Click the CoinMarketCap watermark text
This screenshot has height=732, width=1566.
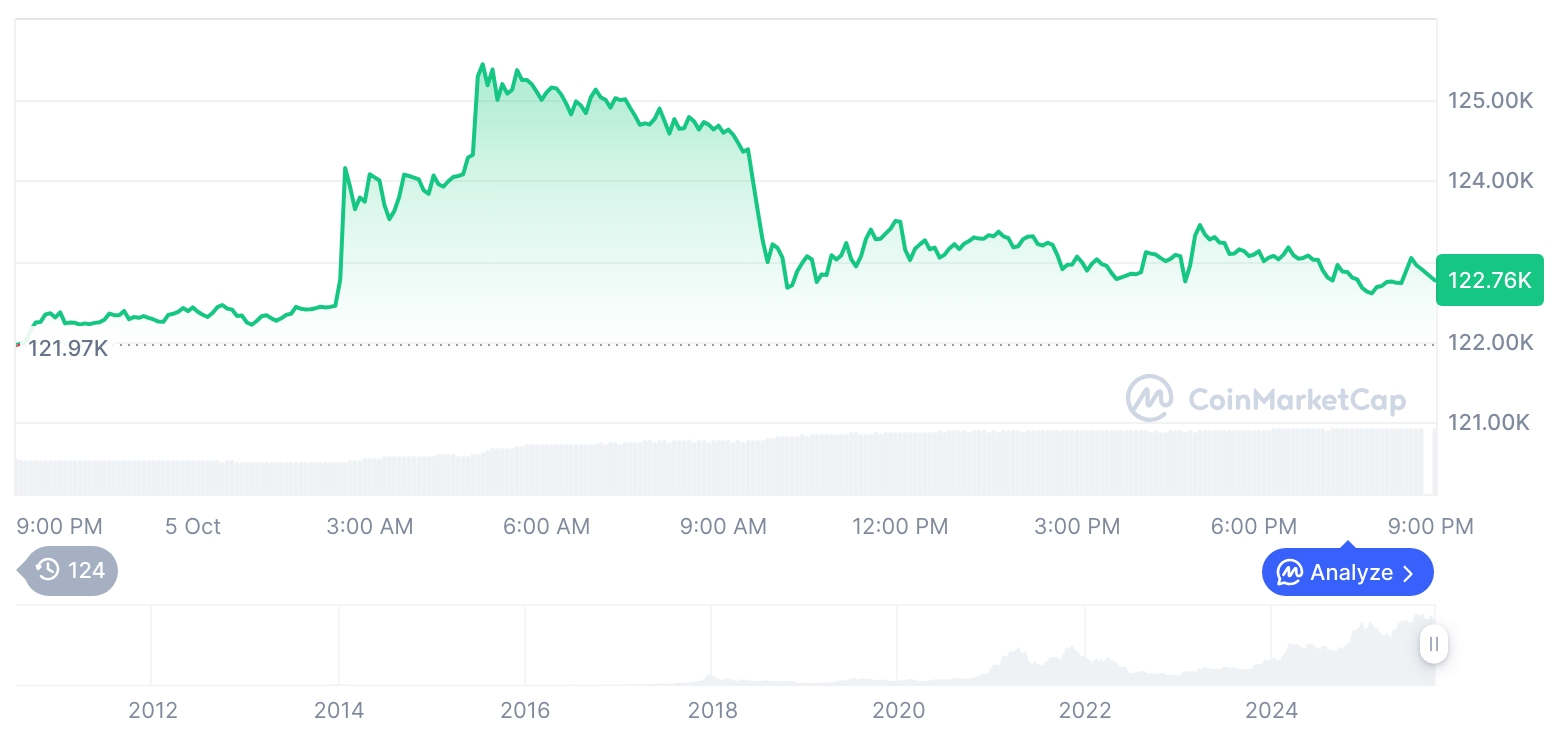click(1296, 400)
